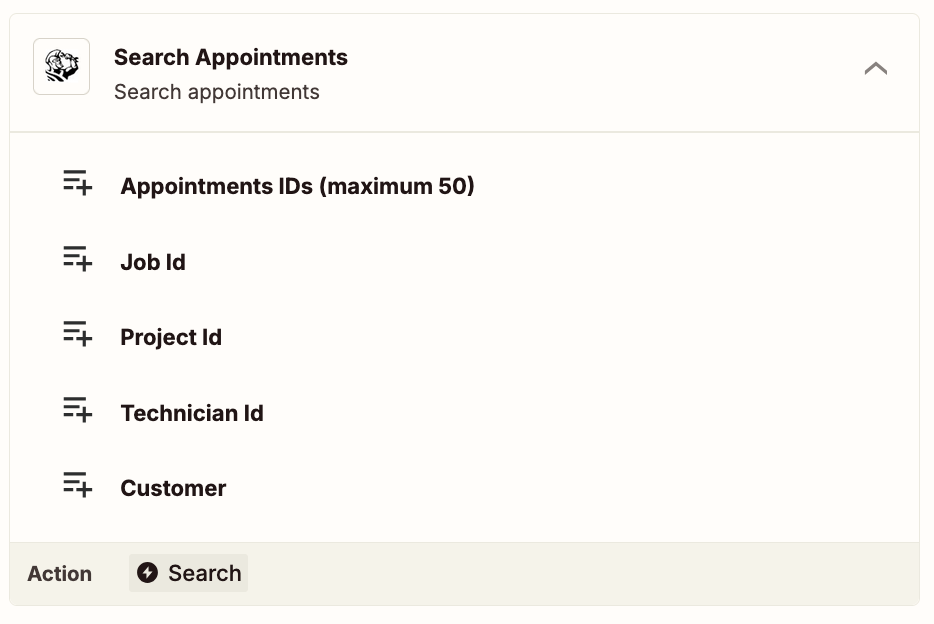Click the Action label in footer
The height and width of the screenshot is (624, 934).
coord(60,573)
